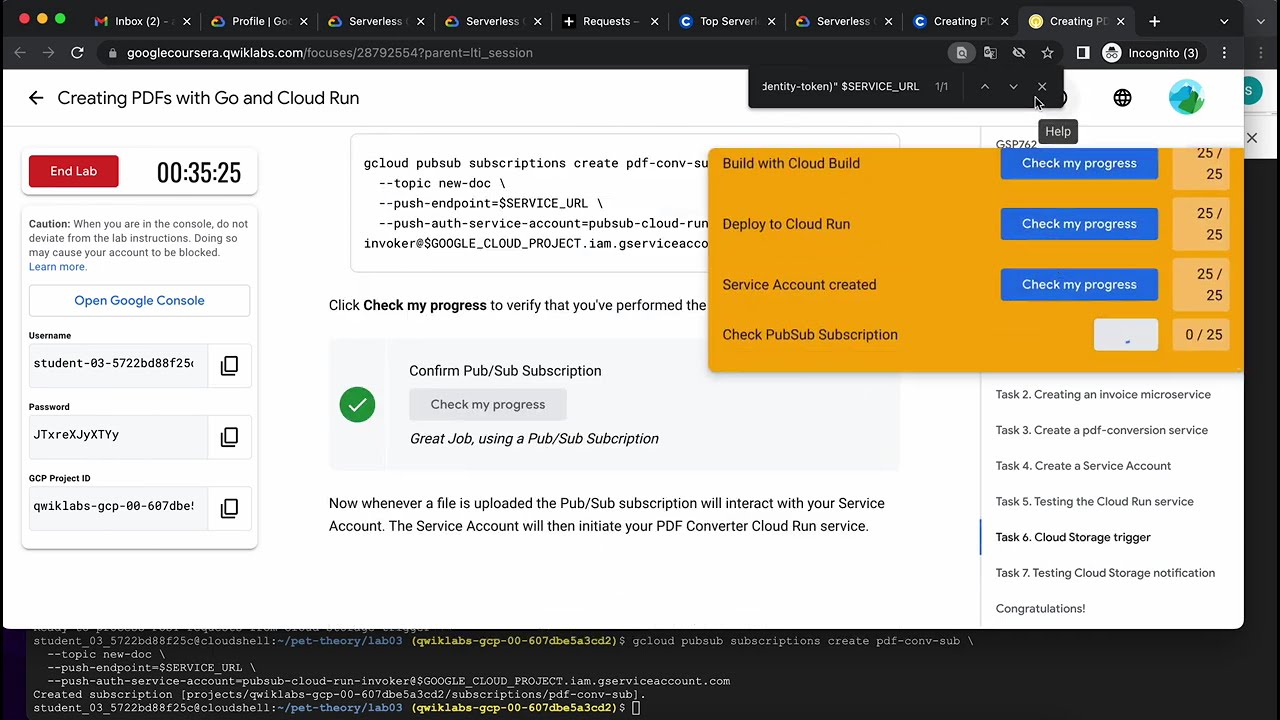Screen dimensions: 1280x720
Task: Click the 0 / 25 score text
Action: (x=1203, y=335)
